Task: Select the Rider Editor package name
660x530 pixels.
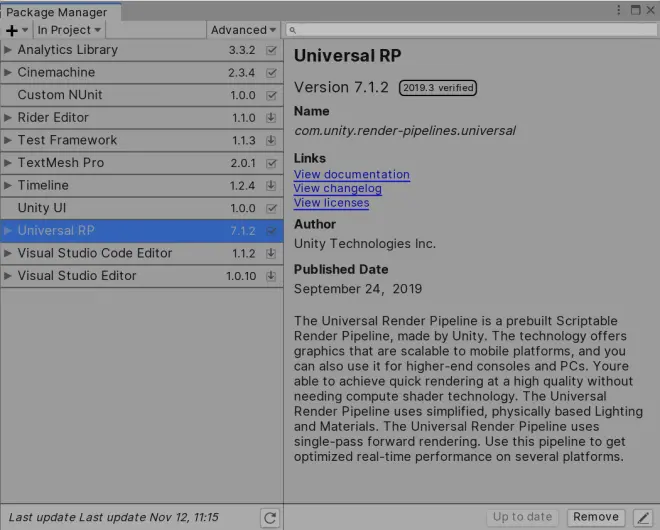Action: pos(53,117)
